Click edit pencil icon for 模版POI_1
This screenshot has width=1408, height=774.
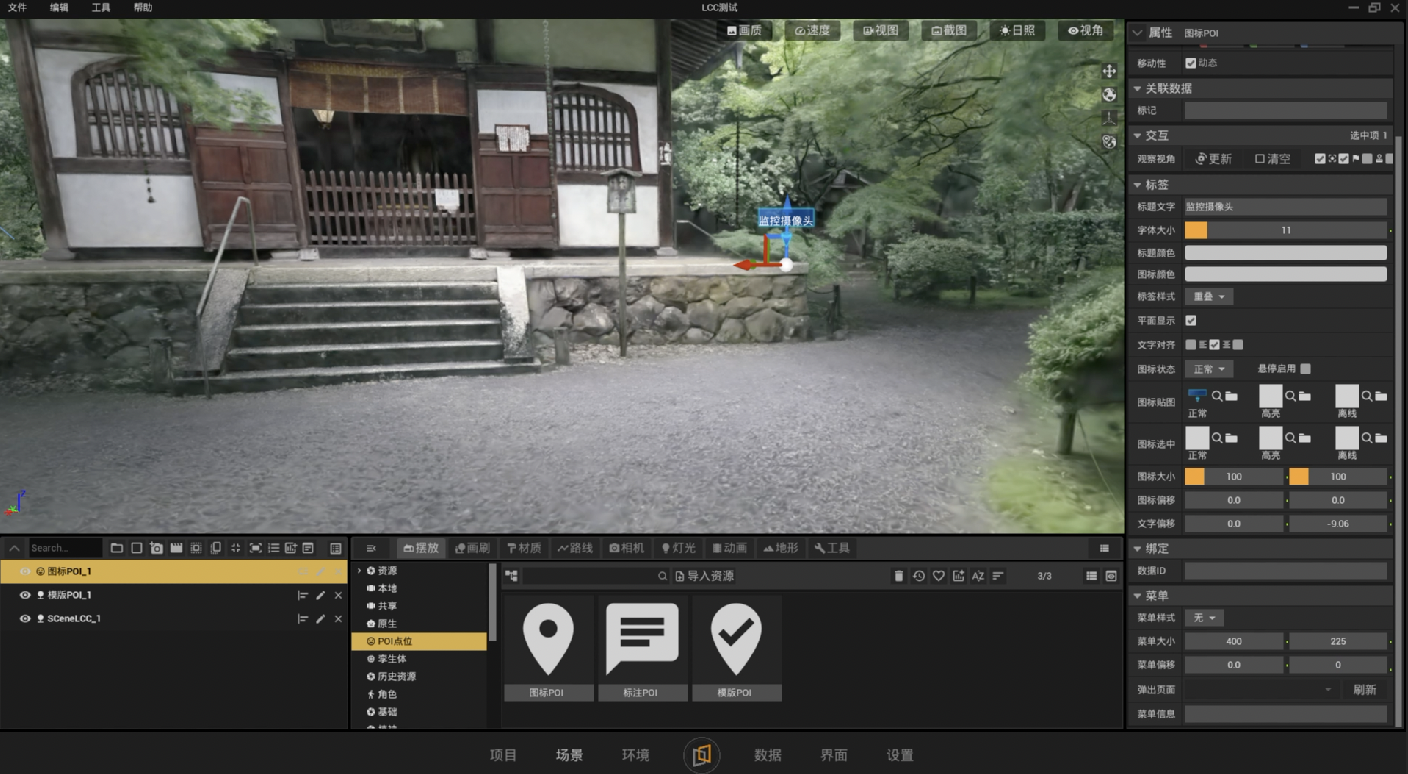pos(321,595)
